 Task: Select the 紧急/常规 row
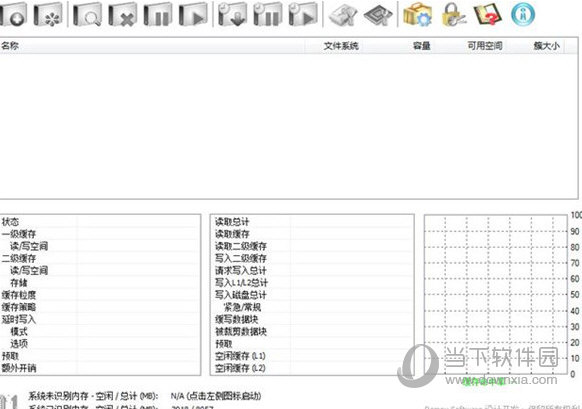click(313, 307)
